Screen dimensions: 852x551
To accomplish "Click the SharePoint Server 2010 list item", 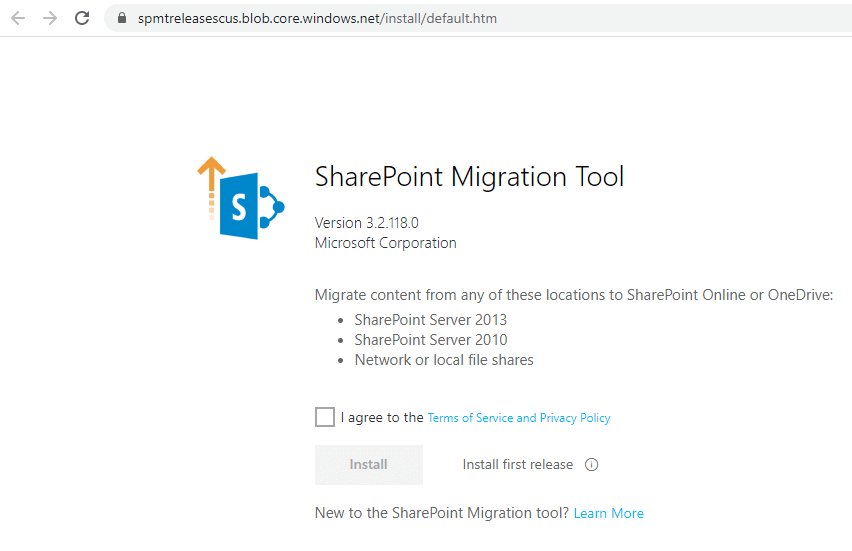I will point(431,340).
